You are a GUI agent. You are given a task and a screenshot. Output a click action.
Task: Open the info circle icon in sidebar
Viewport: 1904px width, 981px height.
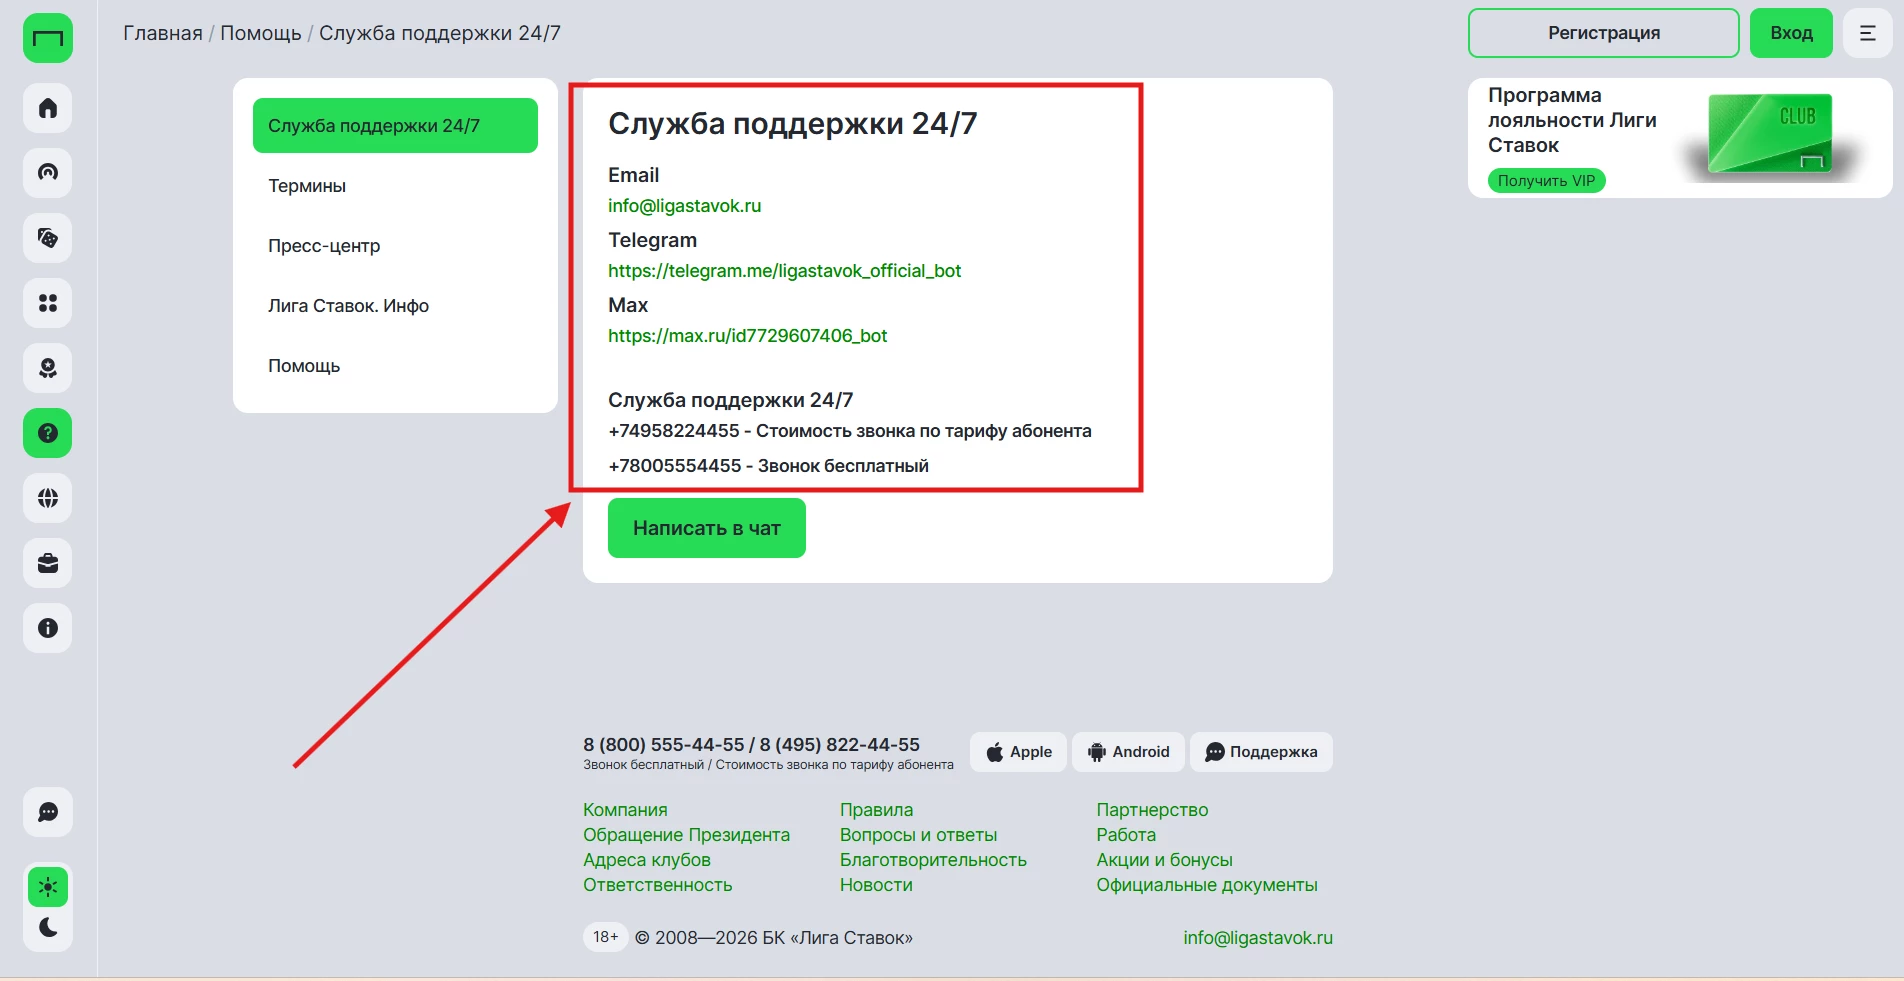[x=48, y=628]
